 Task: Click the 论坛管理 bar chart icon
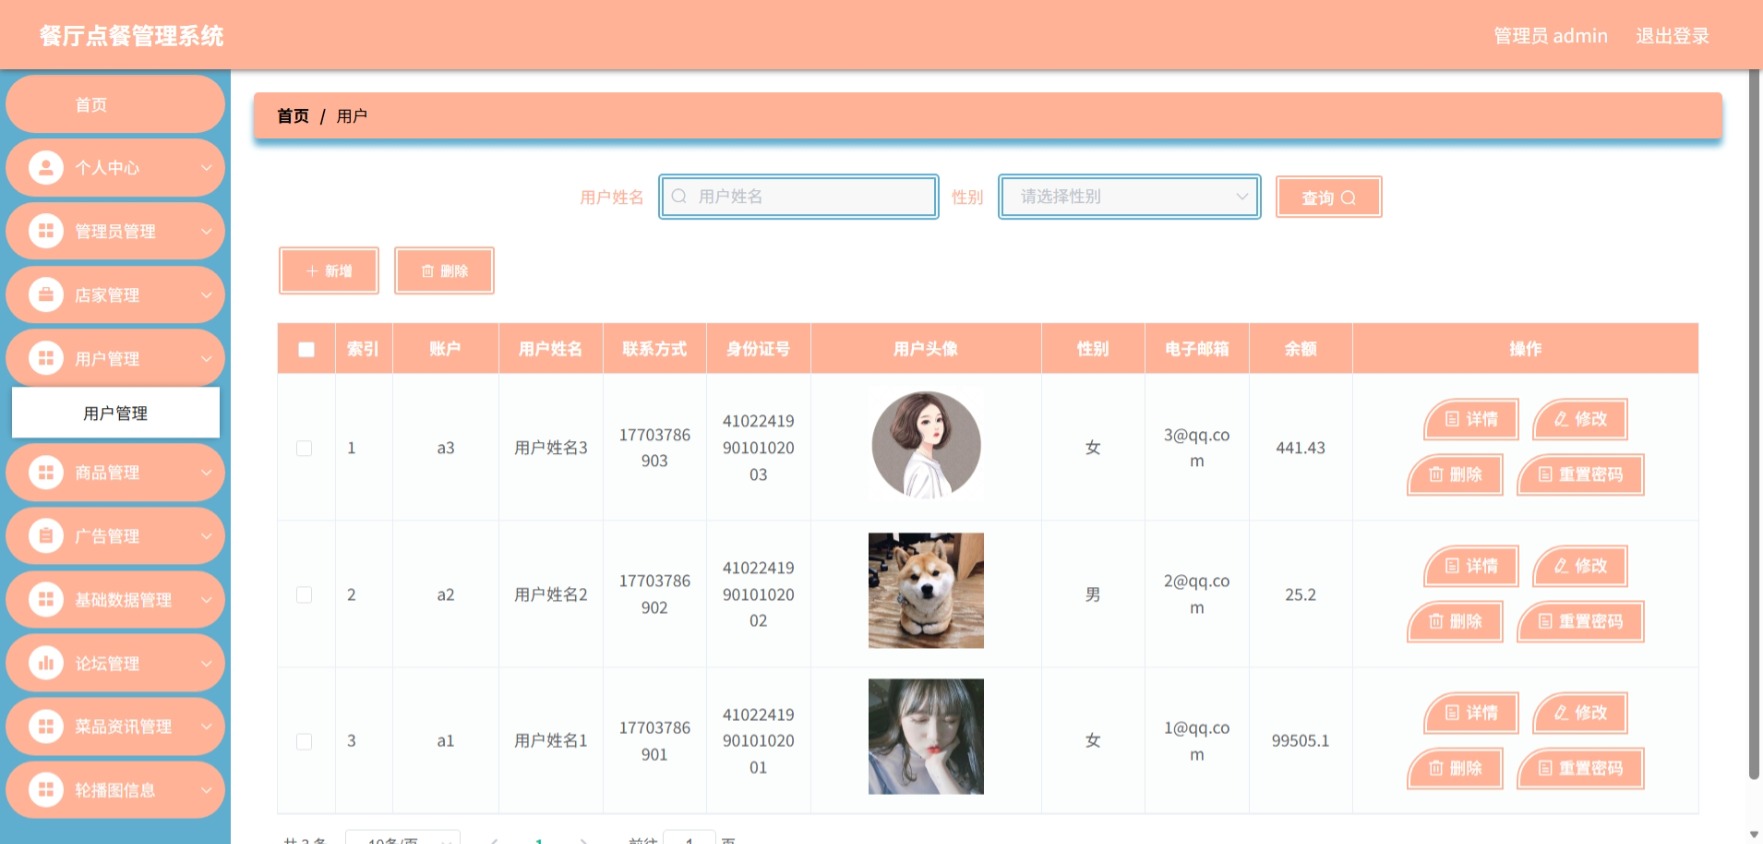pyautogui.click(x=45, y=663)
